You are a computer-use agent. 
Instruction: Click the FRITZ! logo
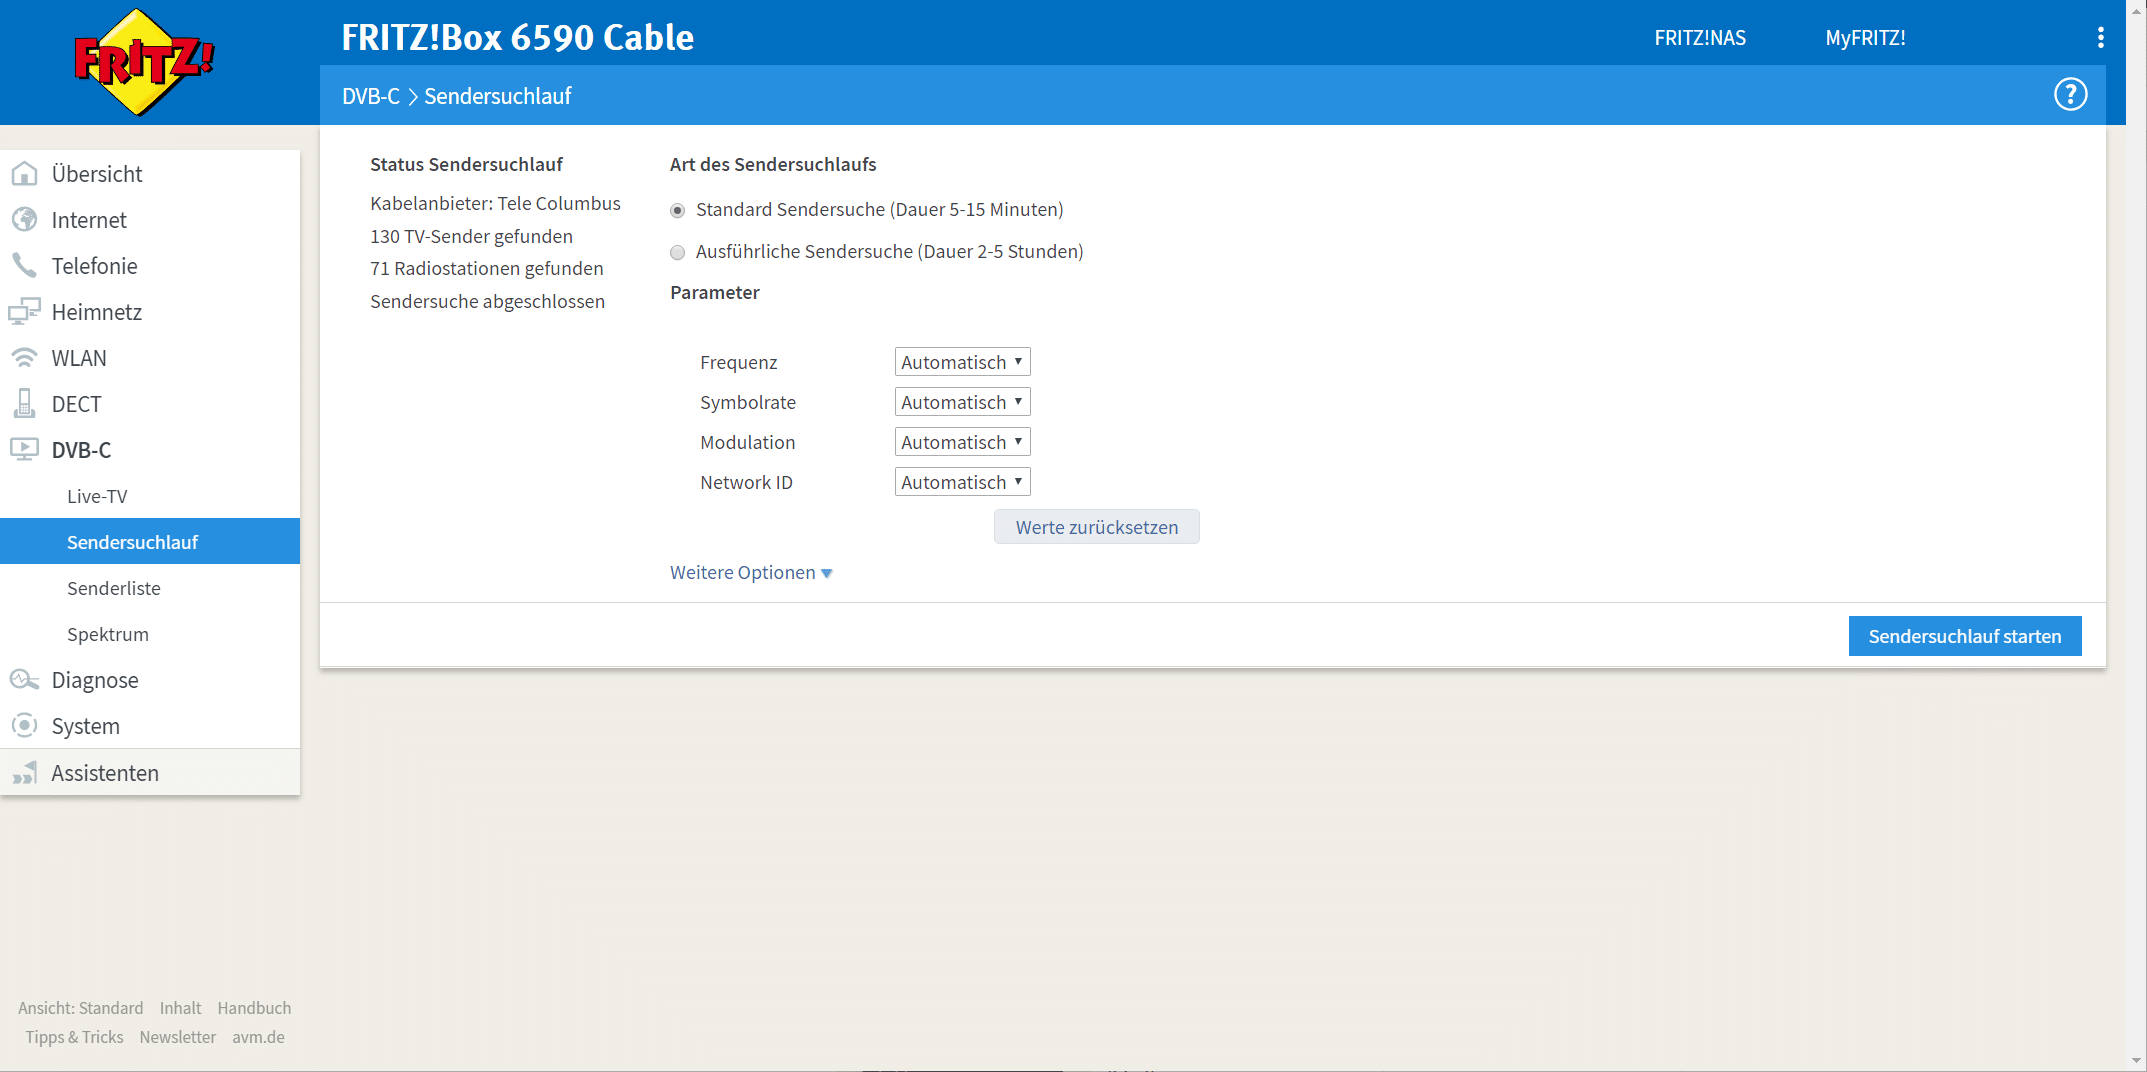[x=143, y=62]
